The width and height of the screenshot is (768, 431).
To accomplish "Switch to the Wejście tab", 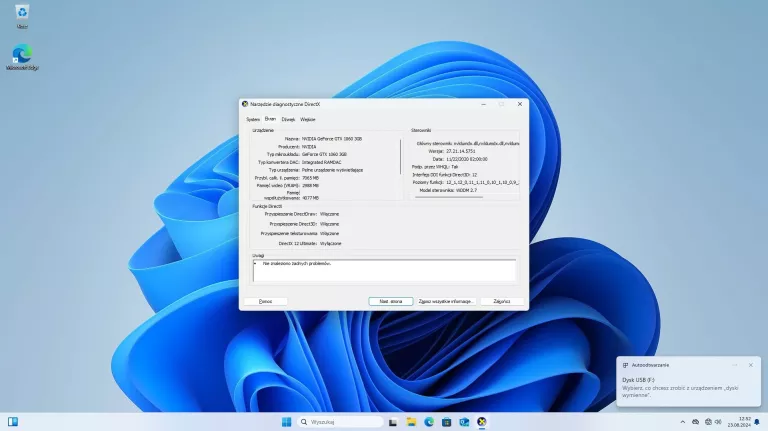I will 308,120.
